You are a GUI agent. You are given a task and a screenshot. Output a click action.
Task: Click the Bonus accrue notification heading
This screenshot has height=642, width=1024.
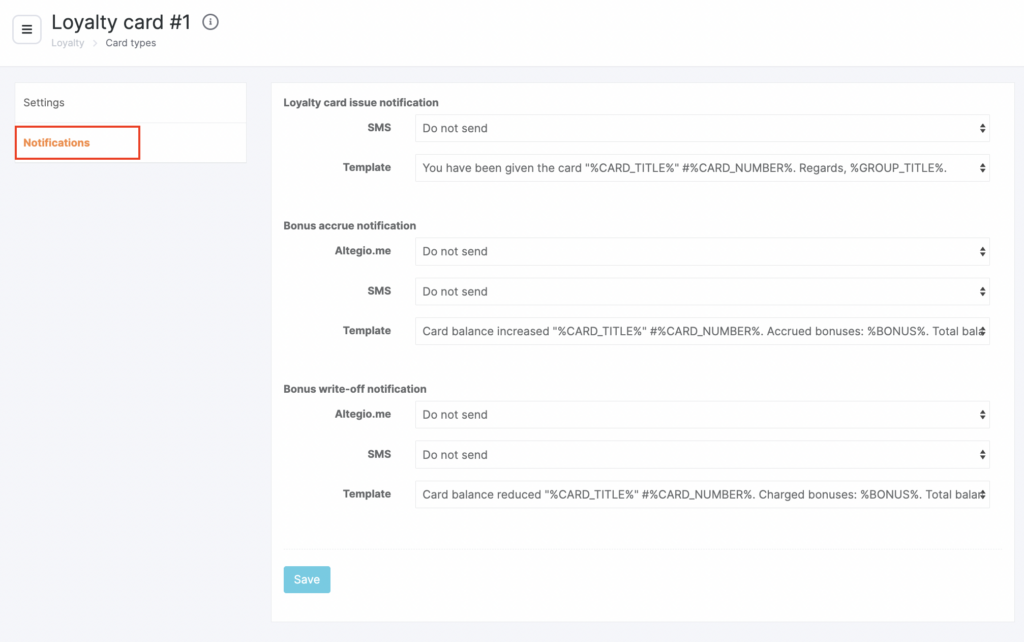350,225
